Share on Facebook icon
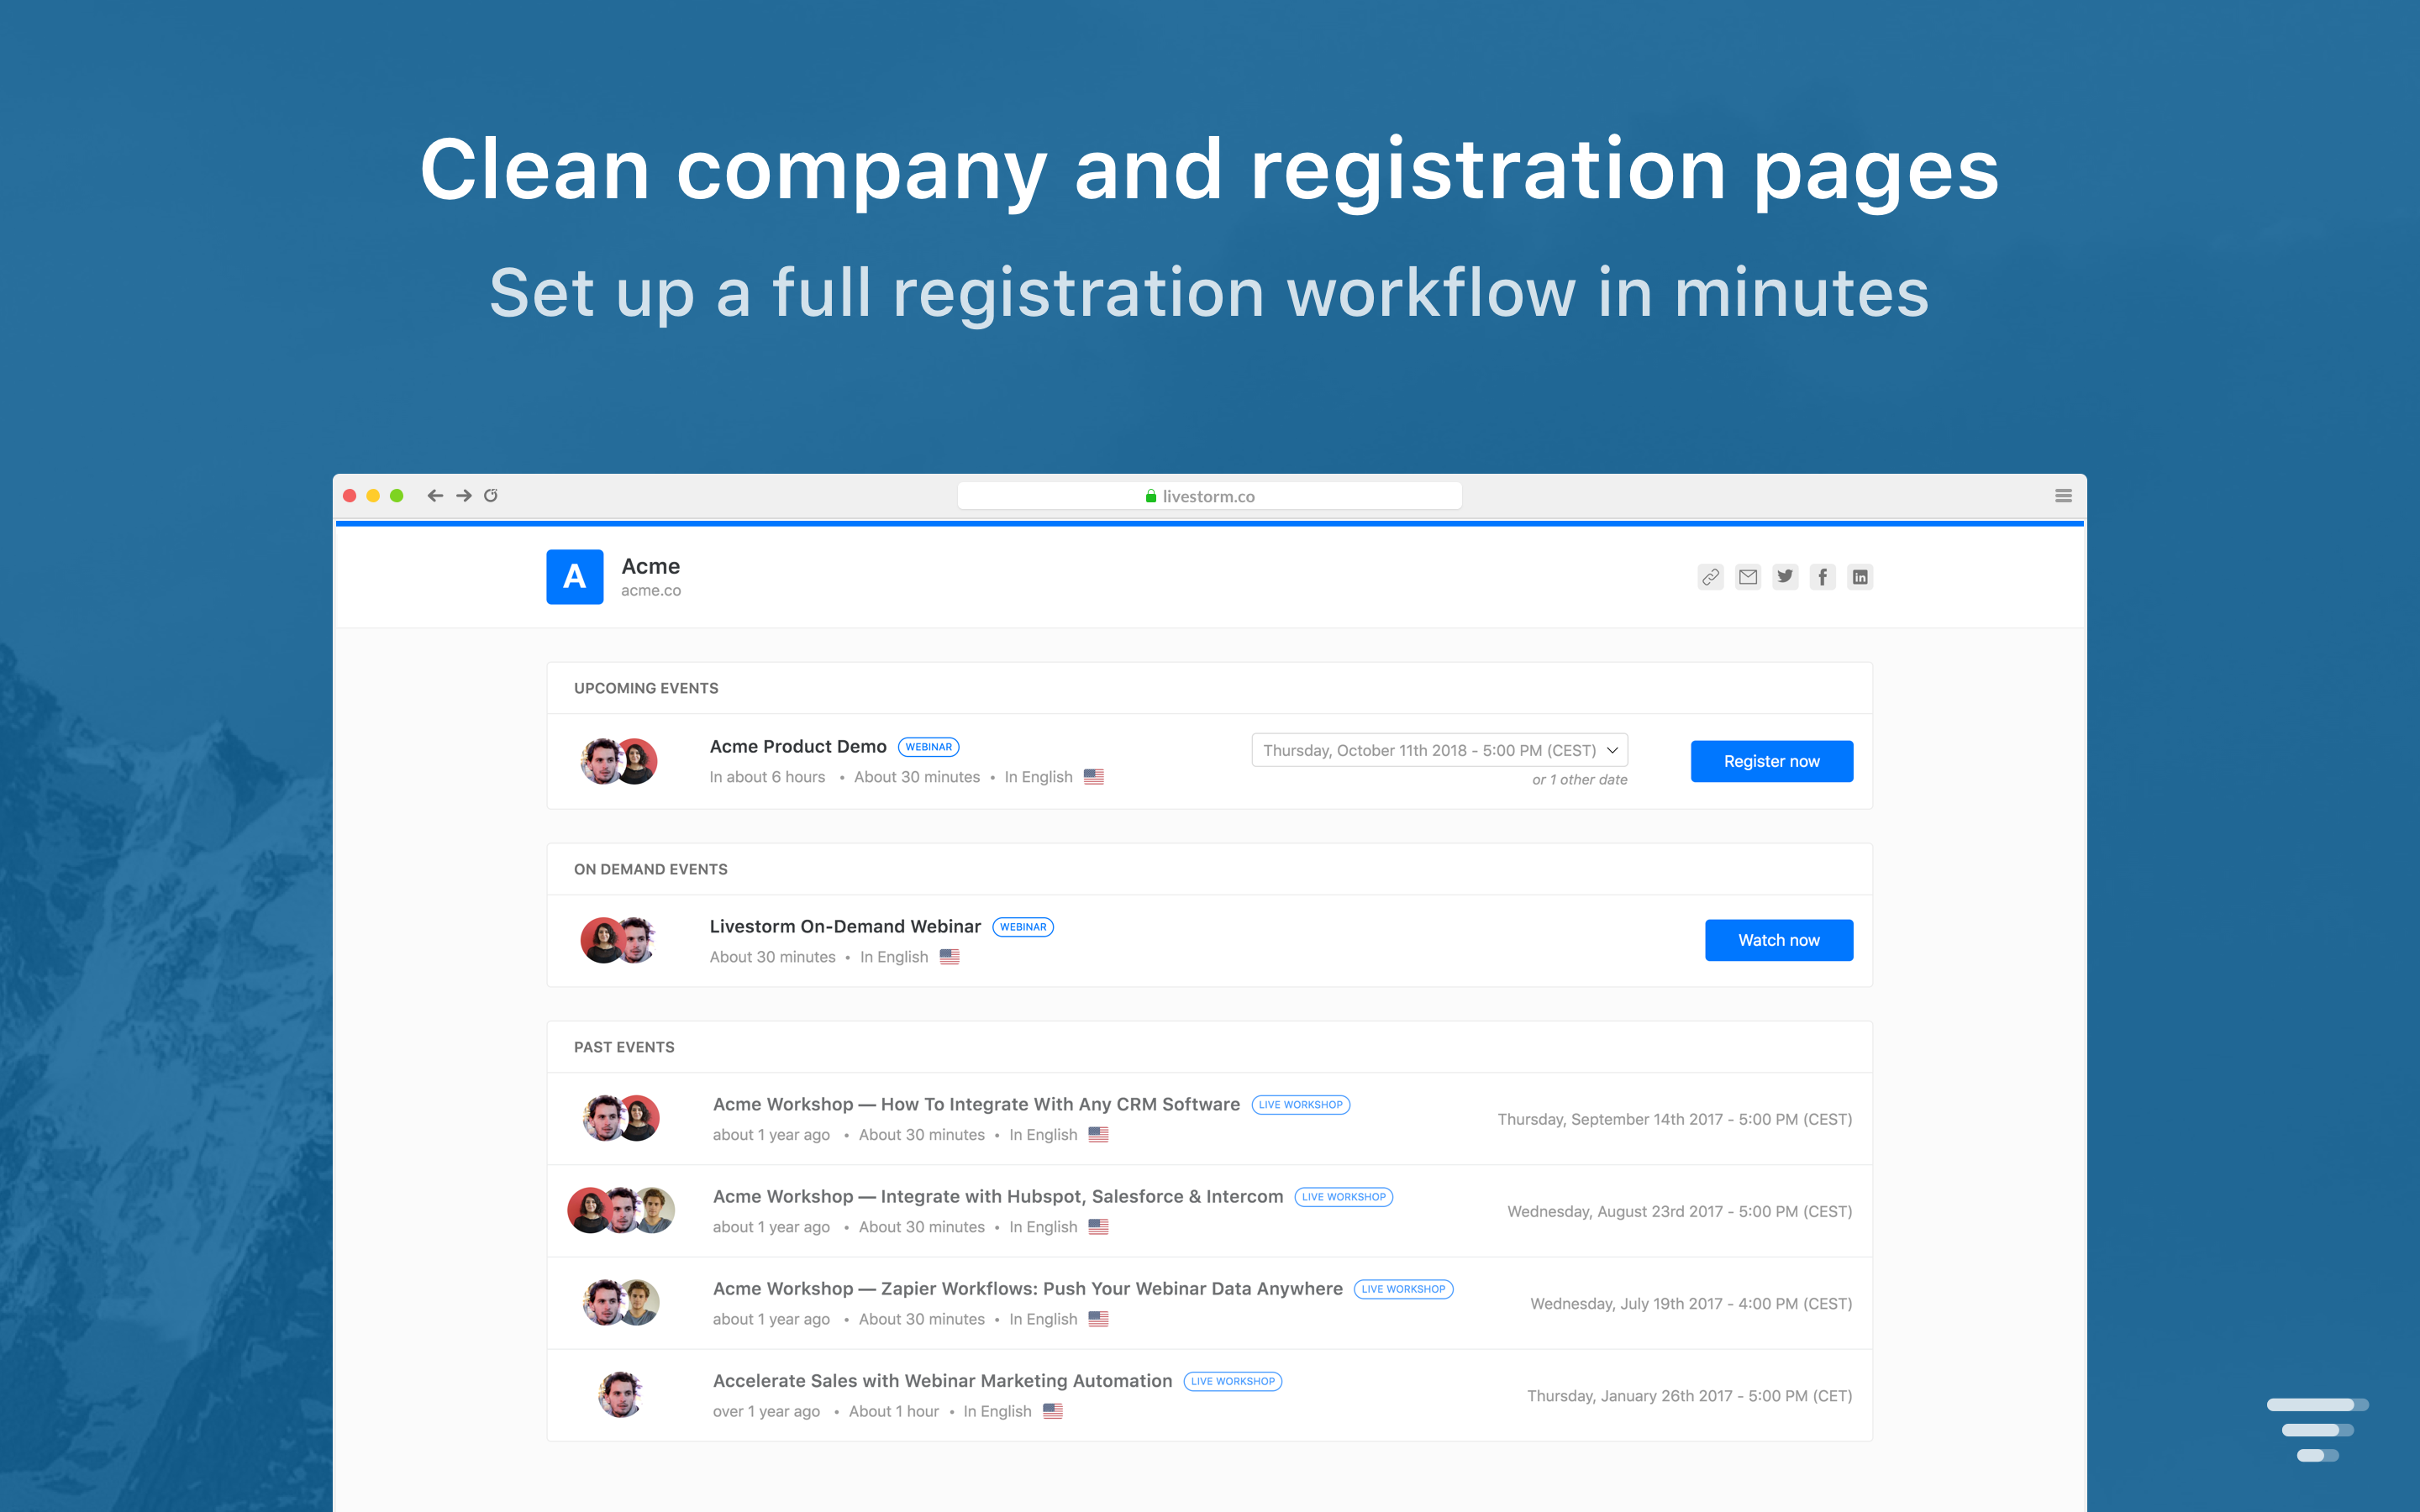 click(1822, 577)
